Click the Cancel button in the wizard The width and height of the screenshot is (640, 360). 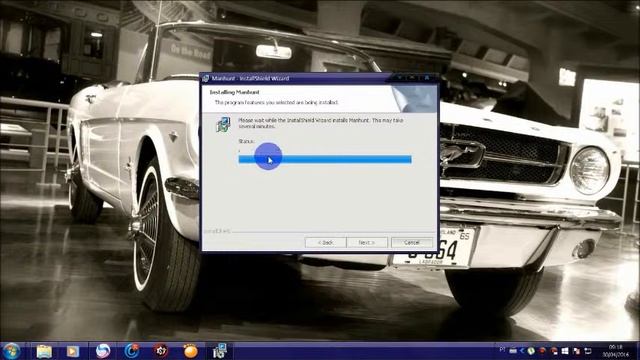click(x=411, y=242)
